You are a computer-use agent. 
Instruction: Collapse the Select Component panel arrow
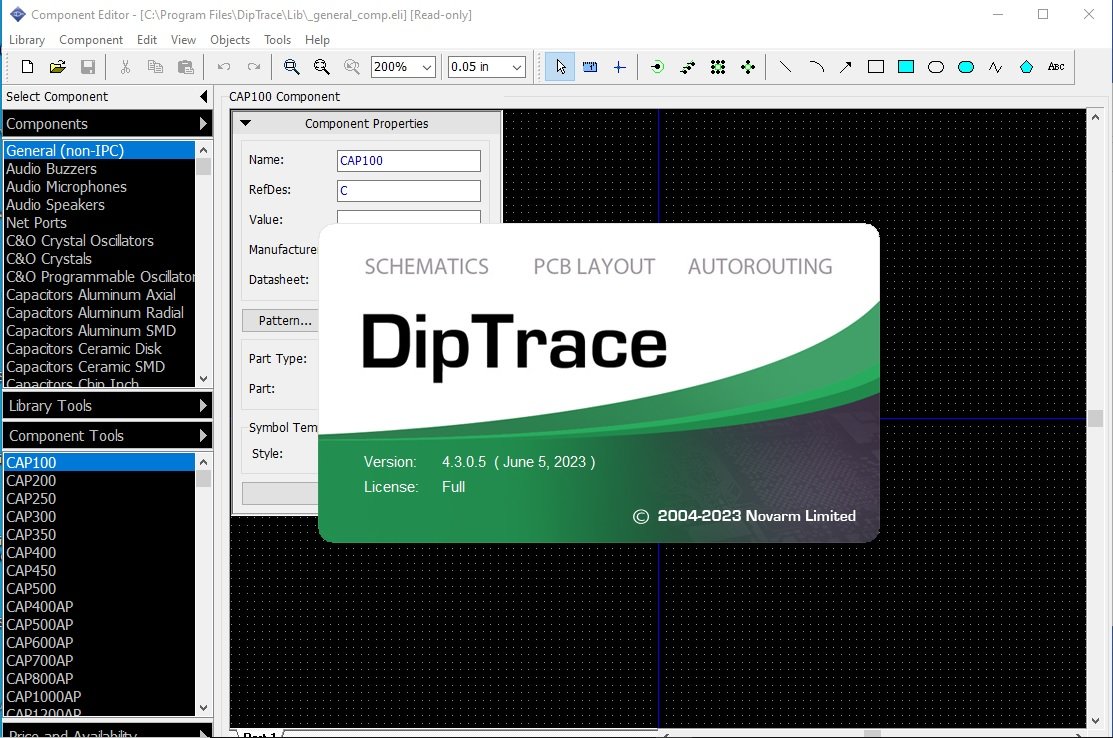pos(204,97)
